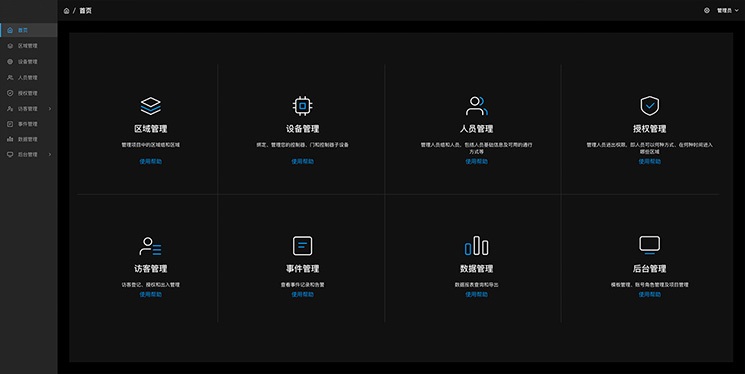The height and width of the screenshot is (374, 745).
Task: Open 使用帮助 link under 访客管理
Action: pos(151,295)
